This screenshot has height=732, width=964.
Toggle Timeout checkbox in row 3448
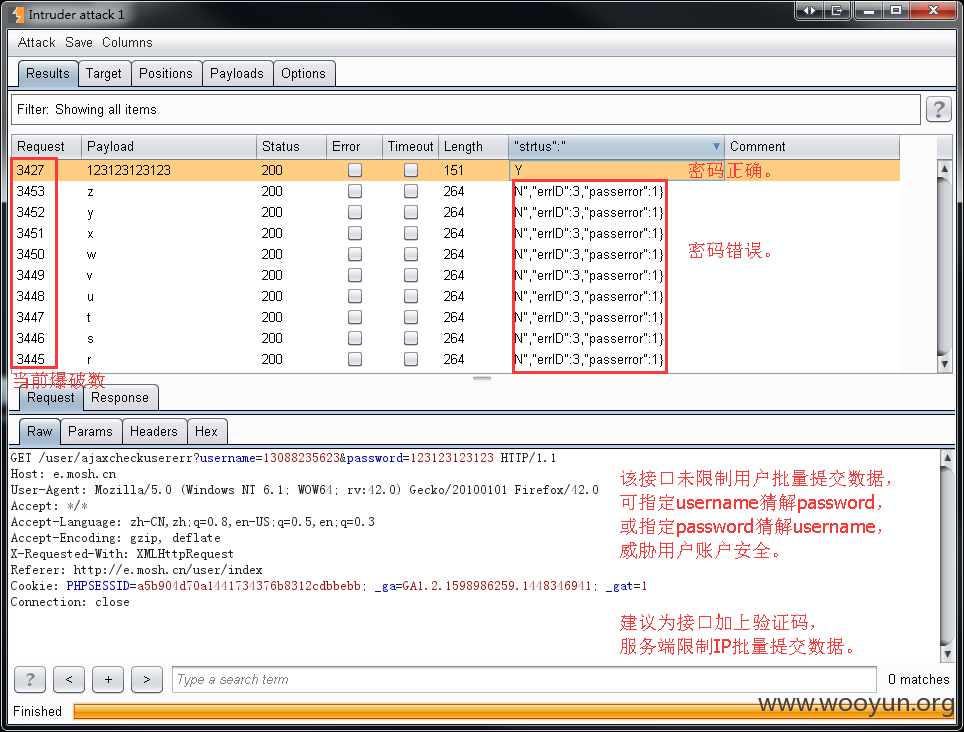tap(411, 296)
